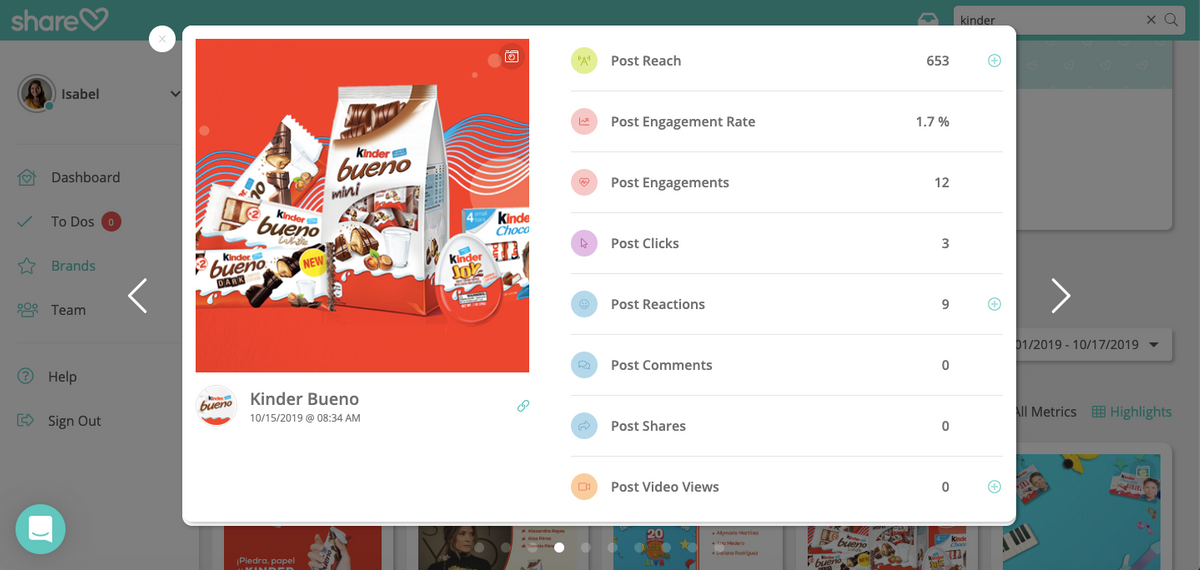The width and height of the screenshot is (1200, 570).
Task: Select the highlighted white carousel dot
Action: [x=559, y=547]
